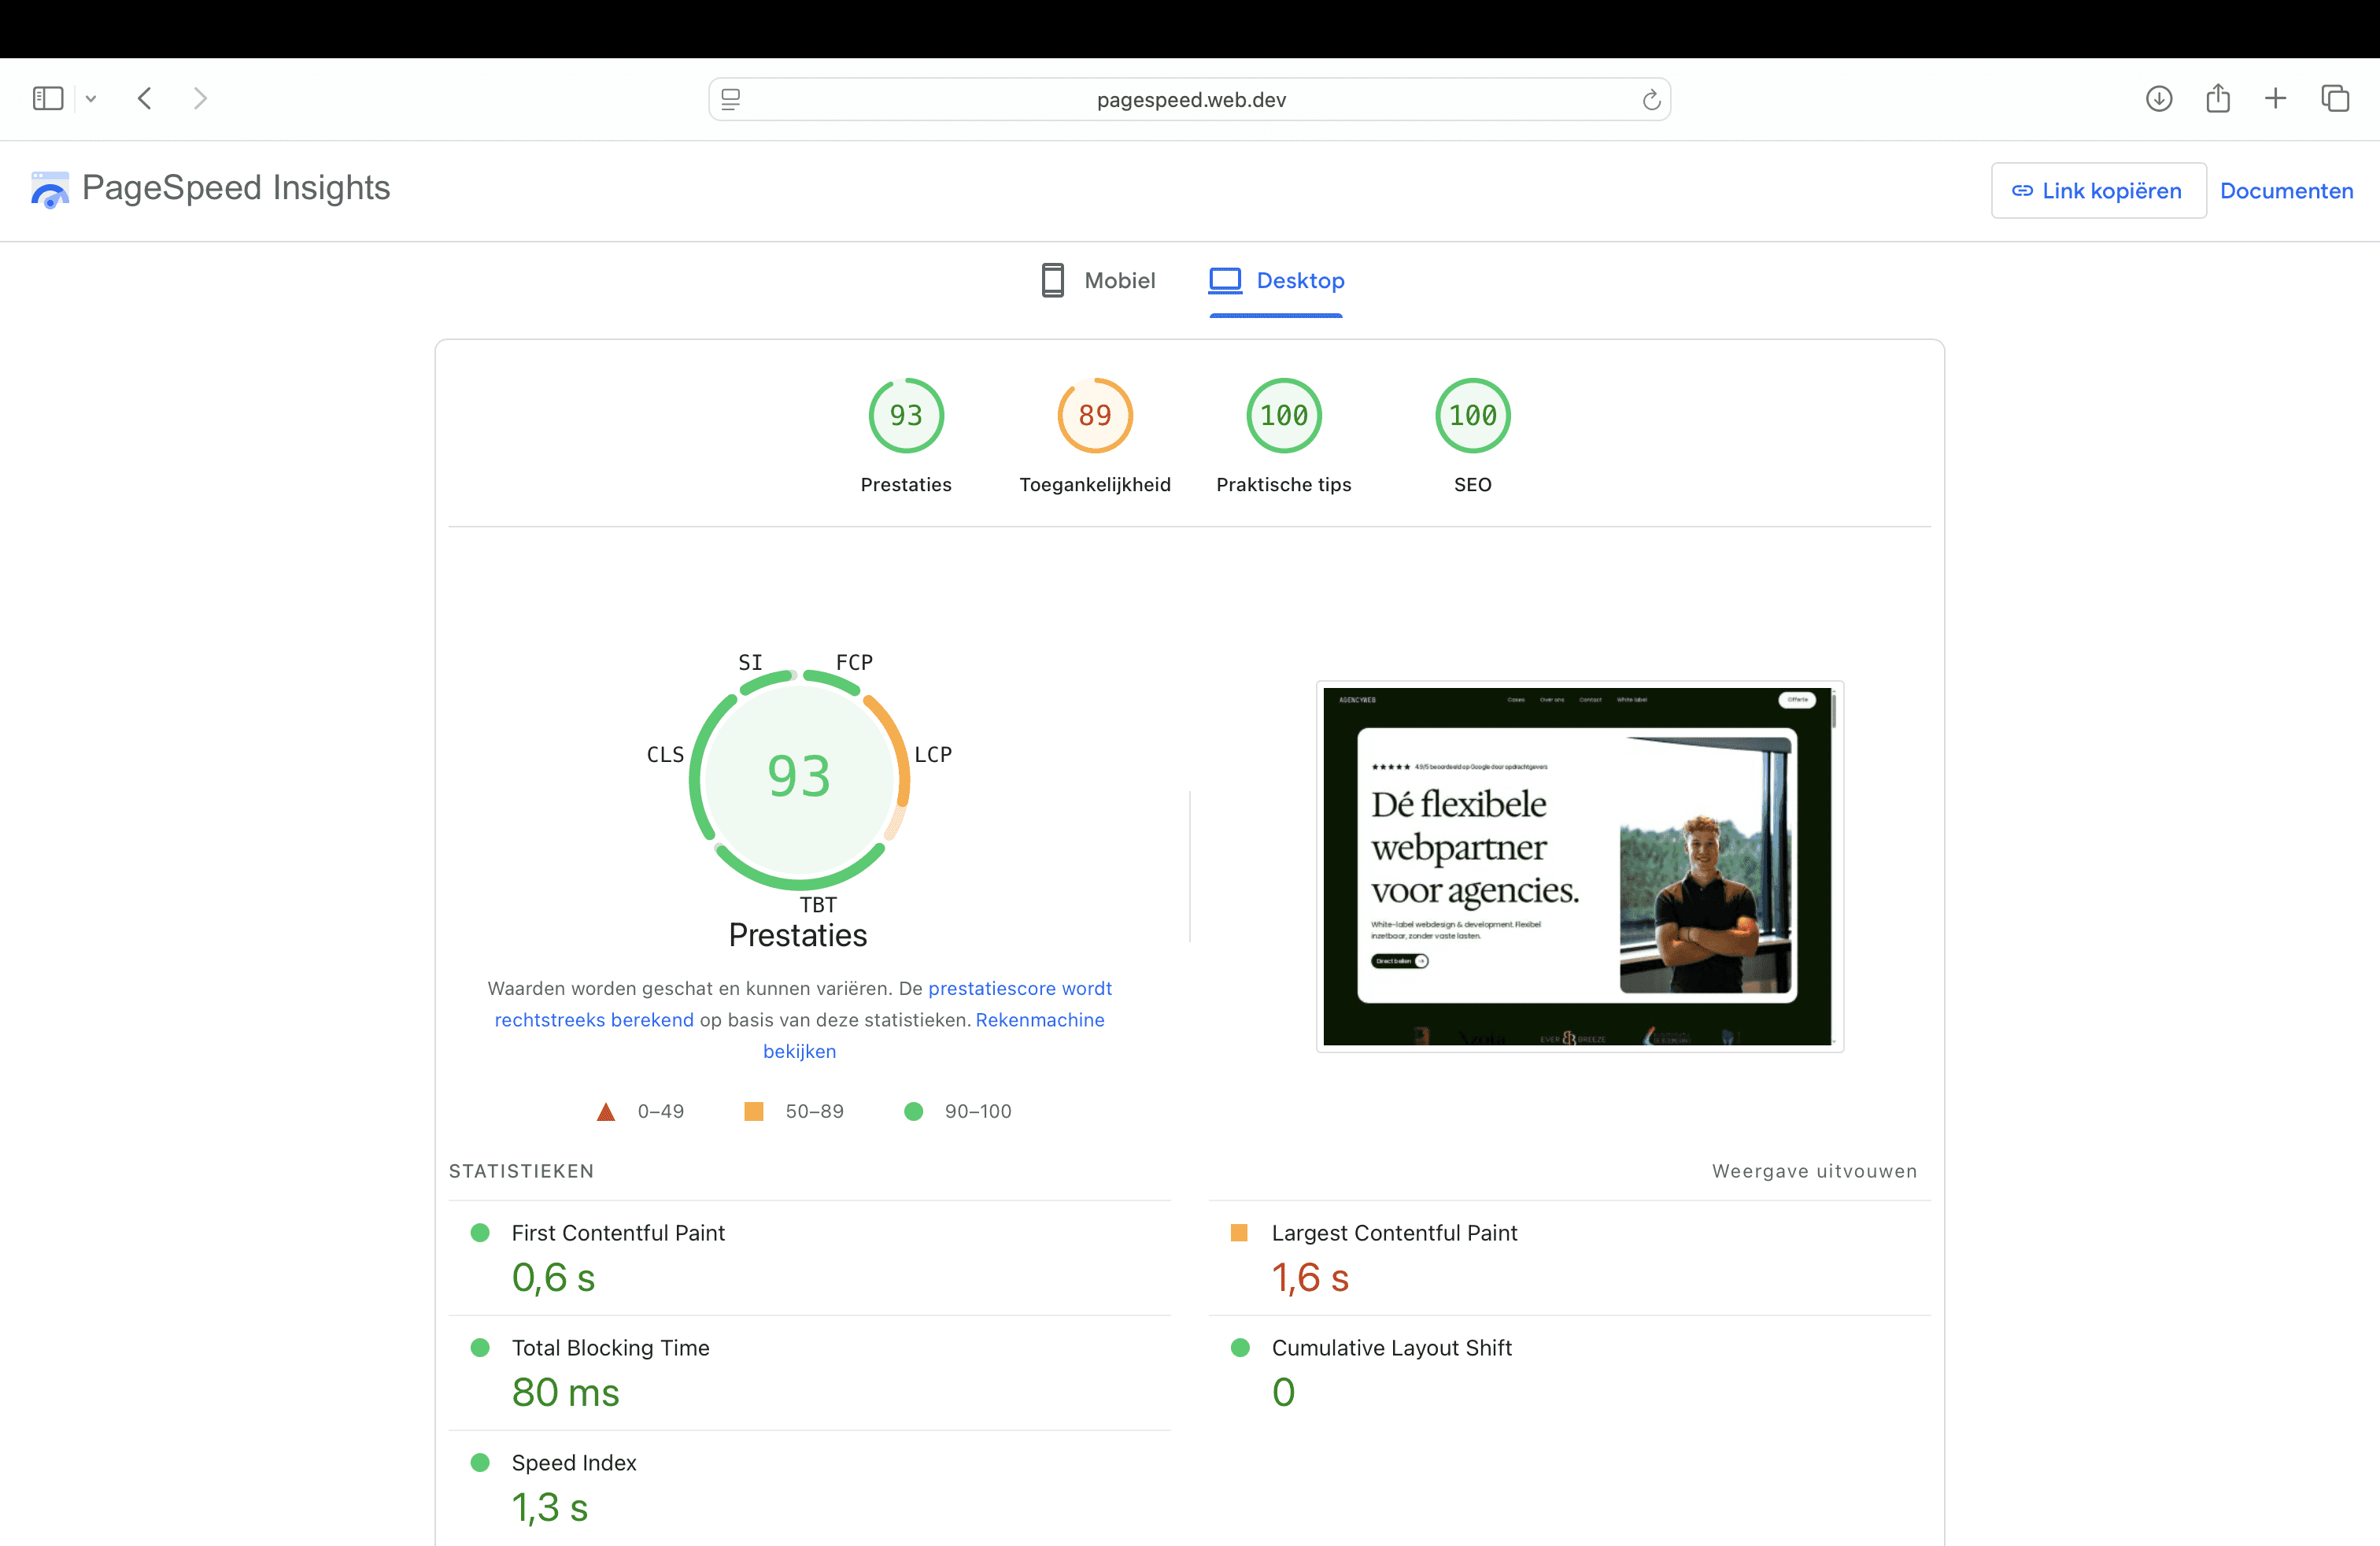2380x1546 pixels.
Task: Open the Documenten link
Action: point(2286,190)
